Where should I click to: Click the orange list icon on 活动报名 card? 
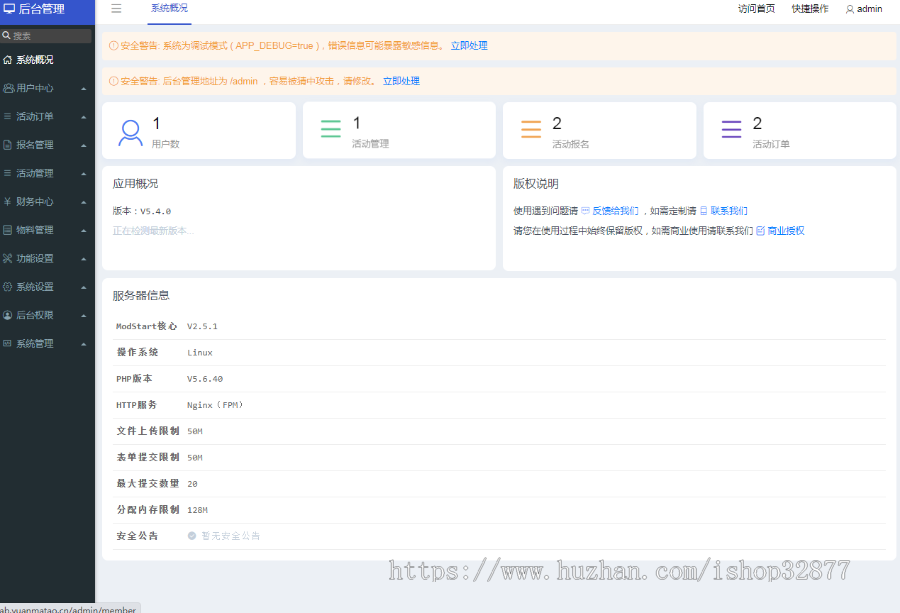pos(531,129)
